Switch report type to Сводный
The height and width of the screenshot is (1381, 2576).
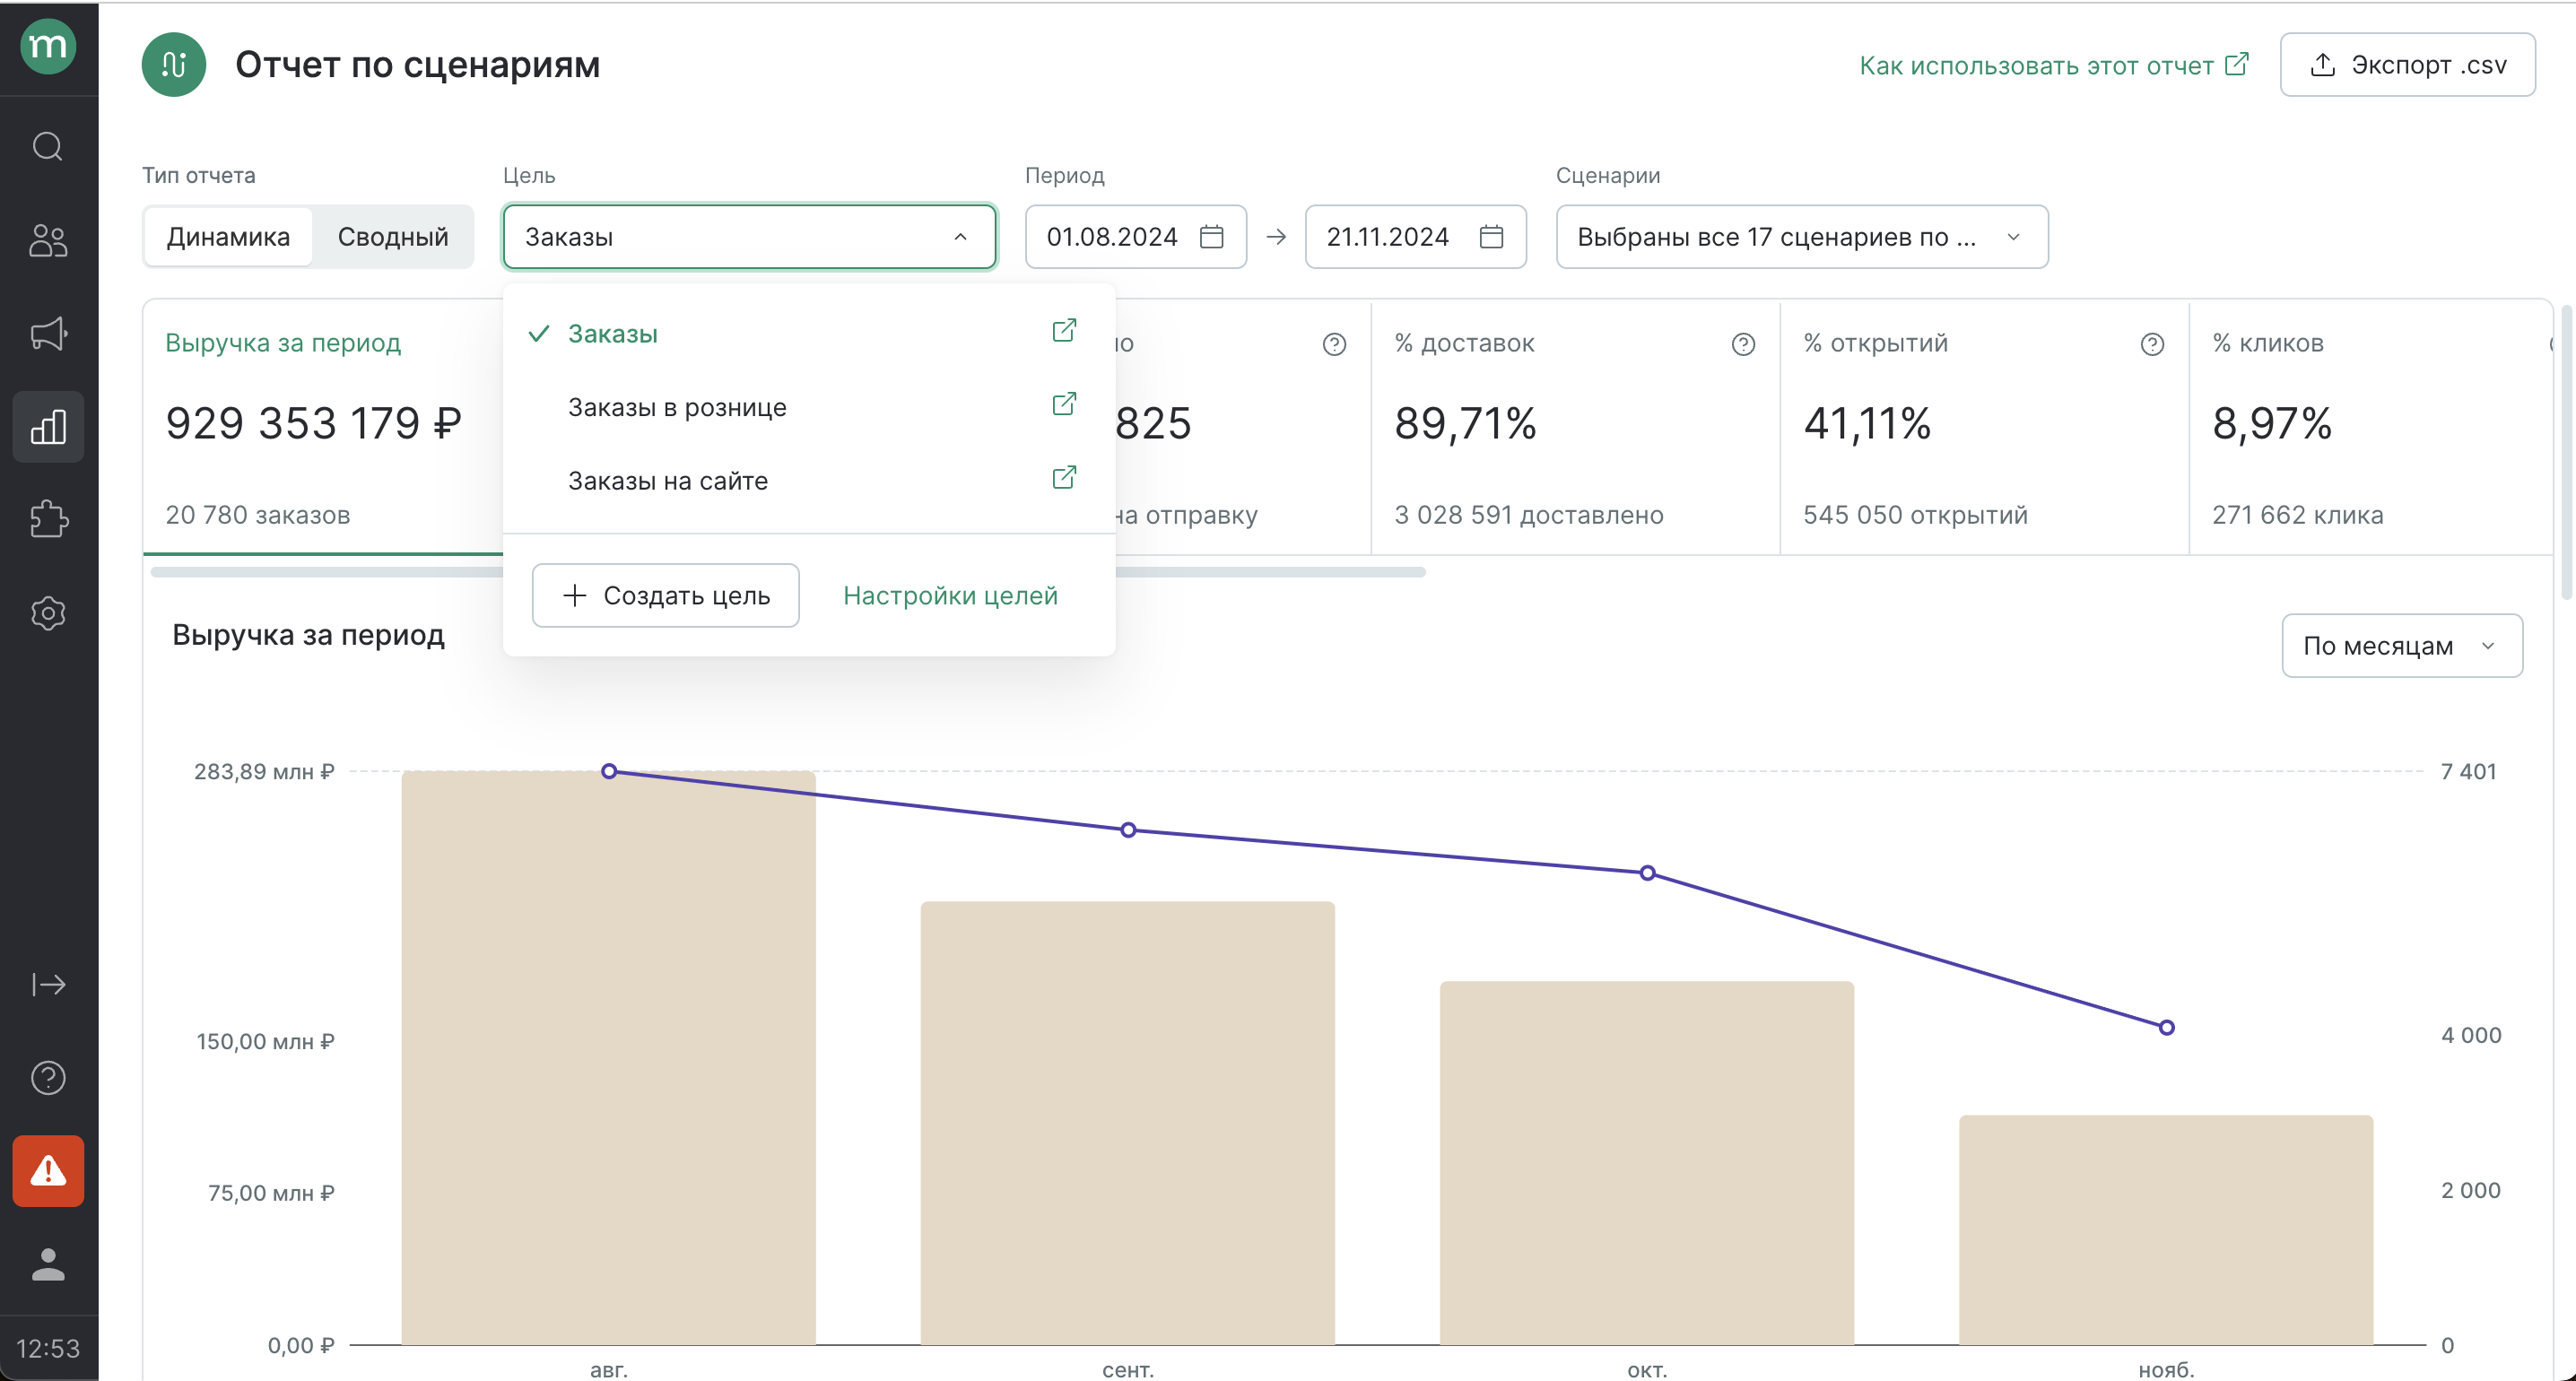[x=393, y=237]
